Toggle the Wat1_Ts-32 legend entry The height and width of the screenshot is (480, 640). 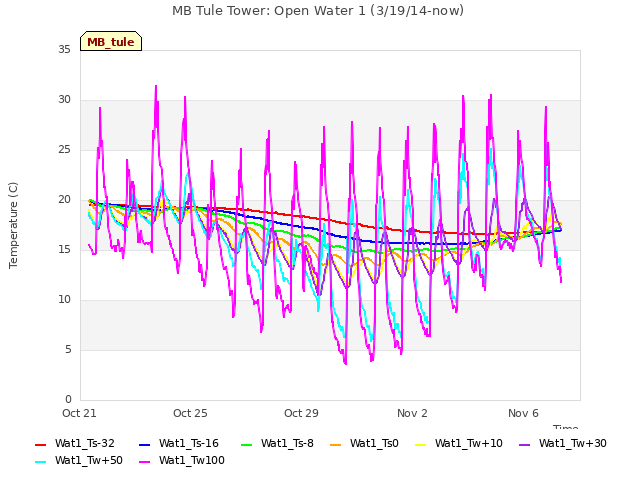(75, 444)
